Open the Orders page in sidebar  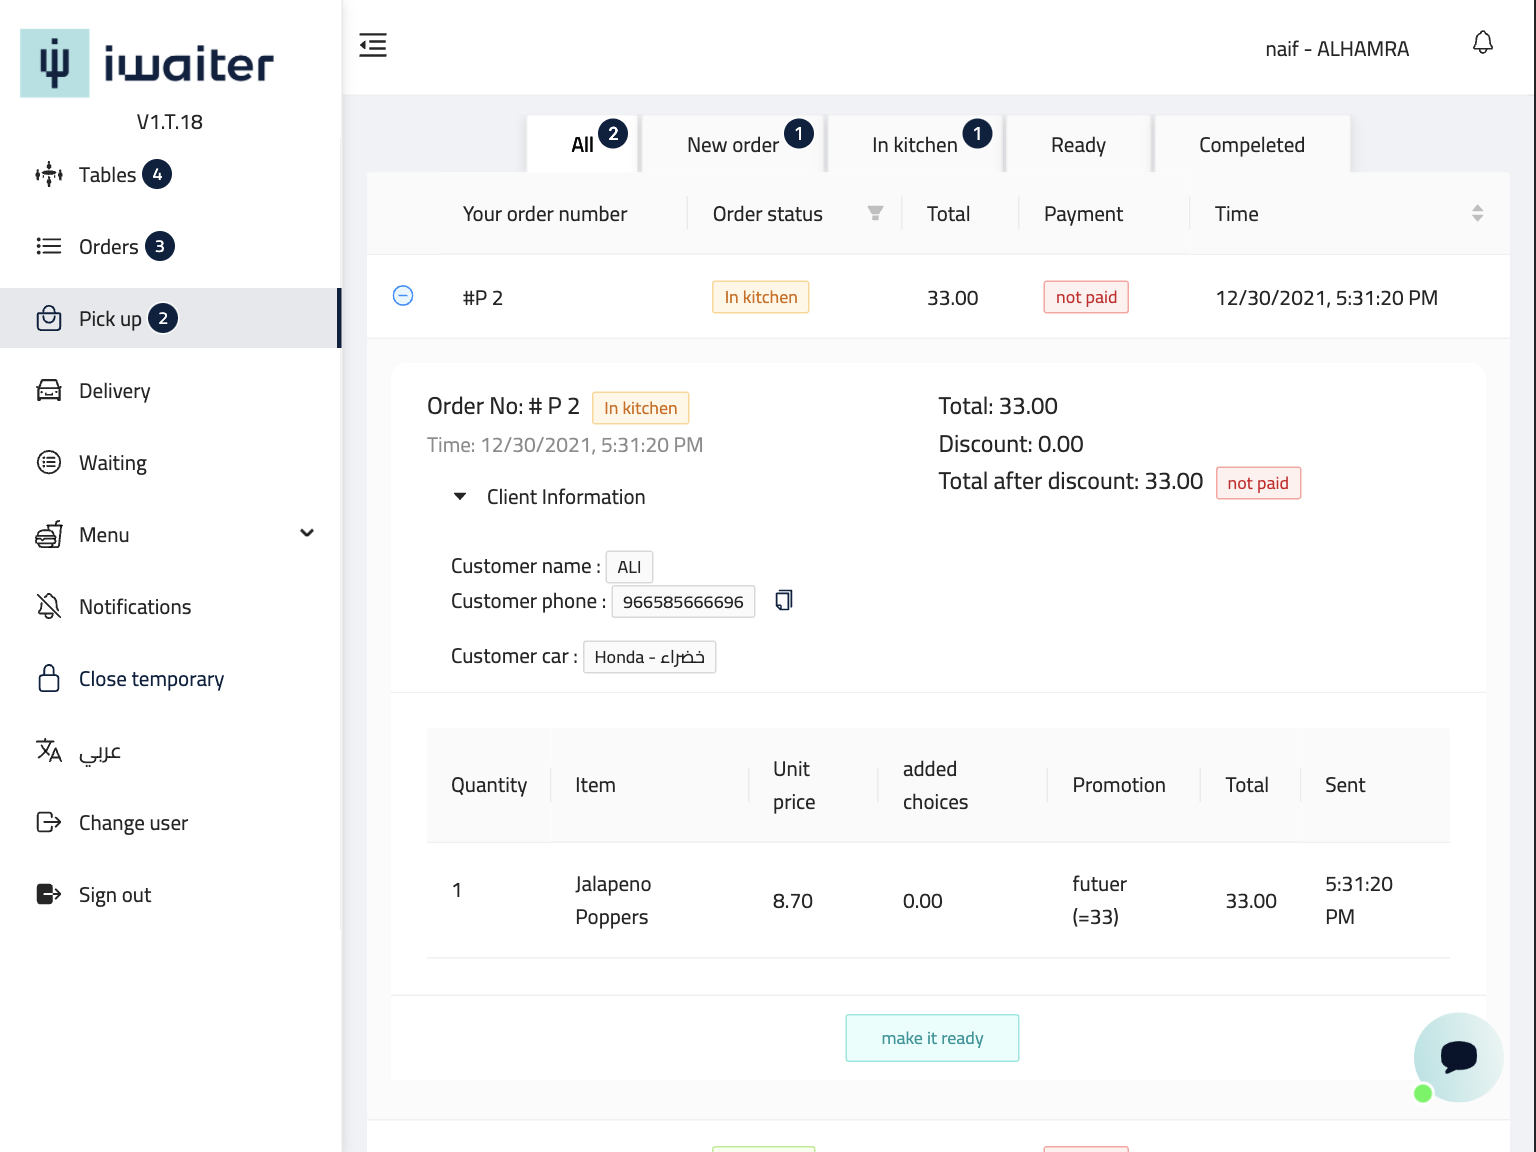108,247
